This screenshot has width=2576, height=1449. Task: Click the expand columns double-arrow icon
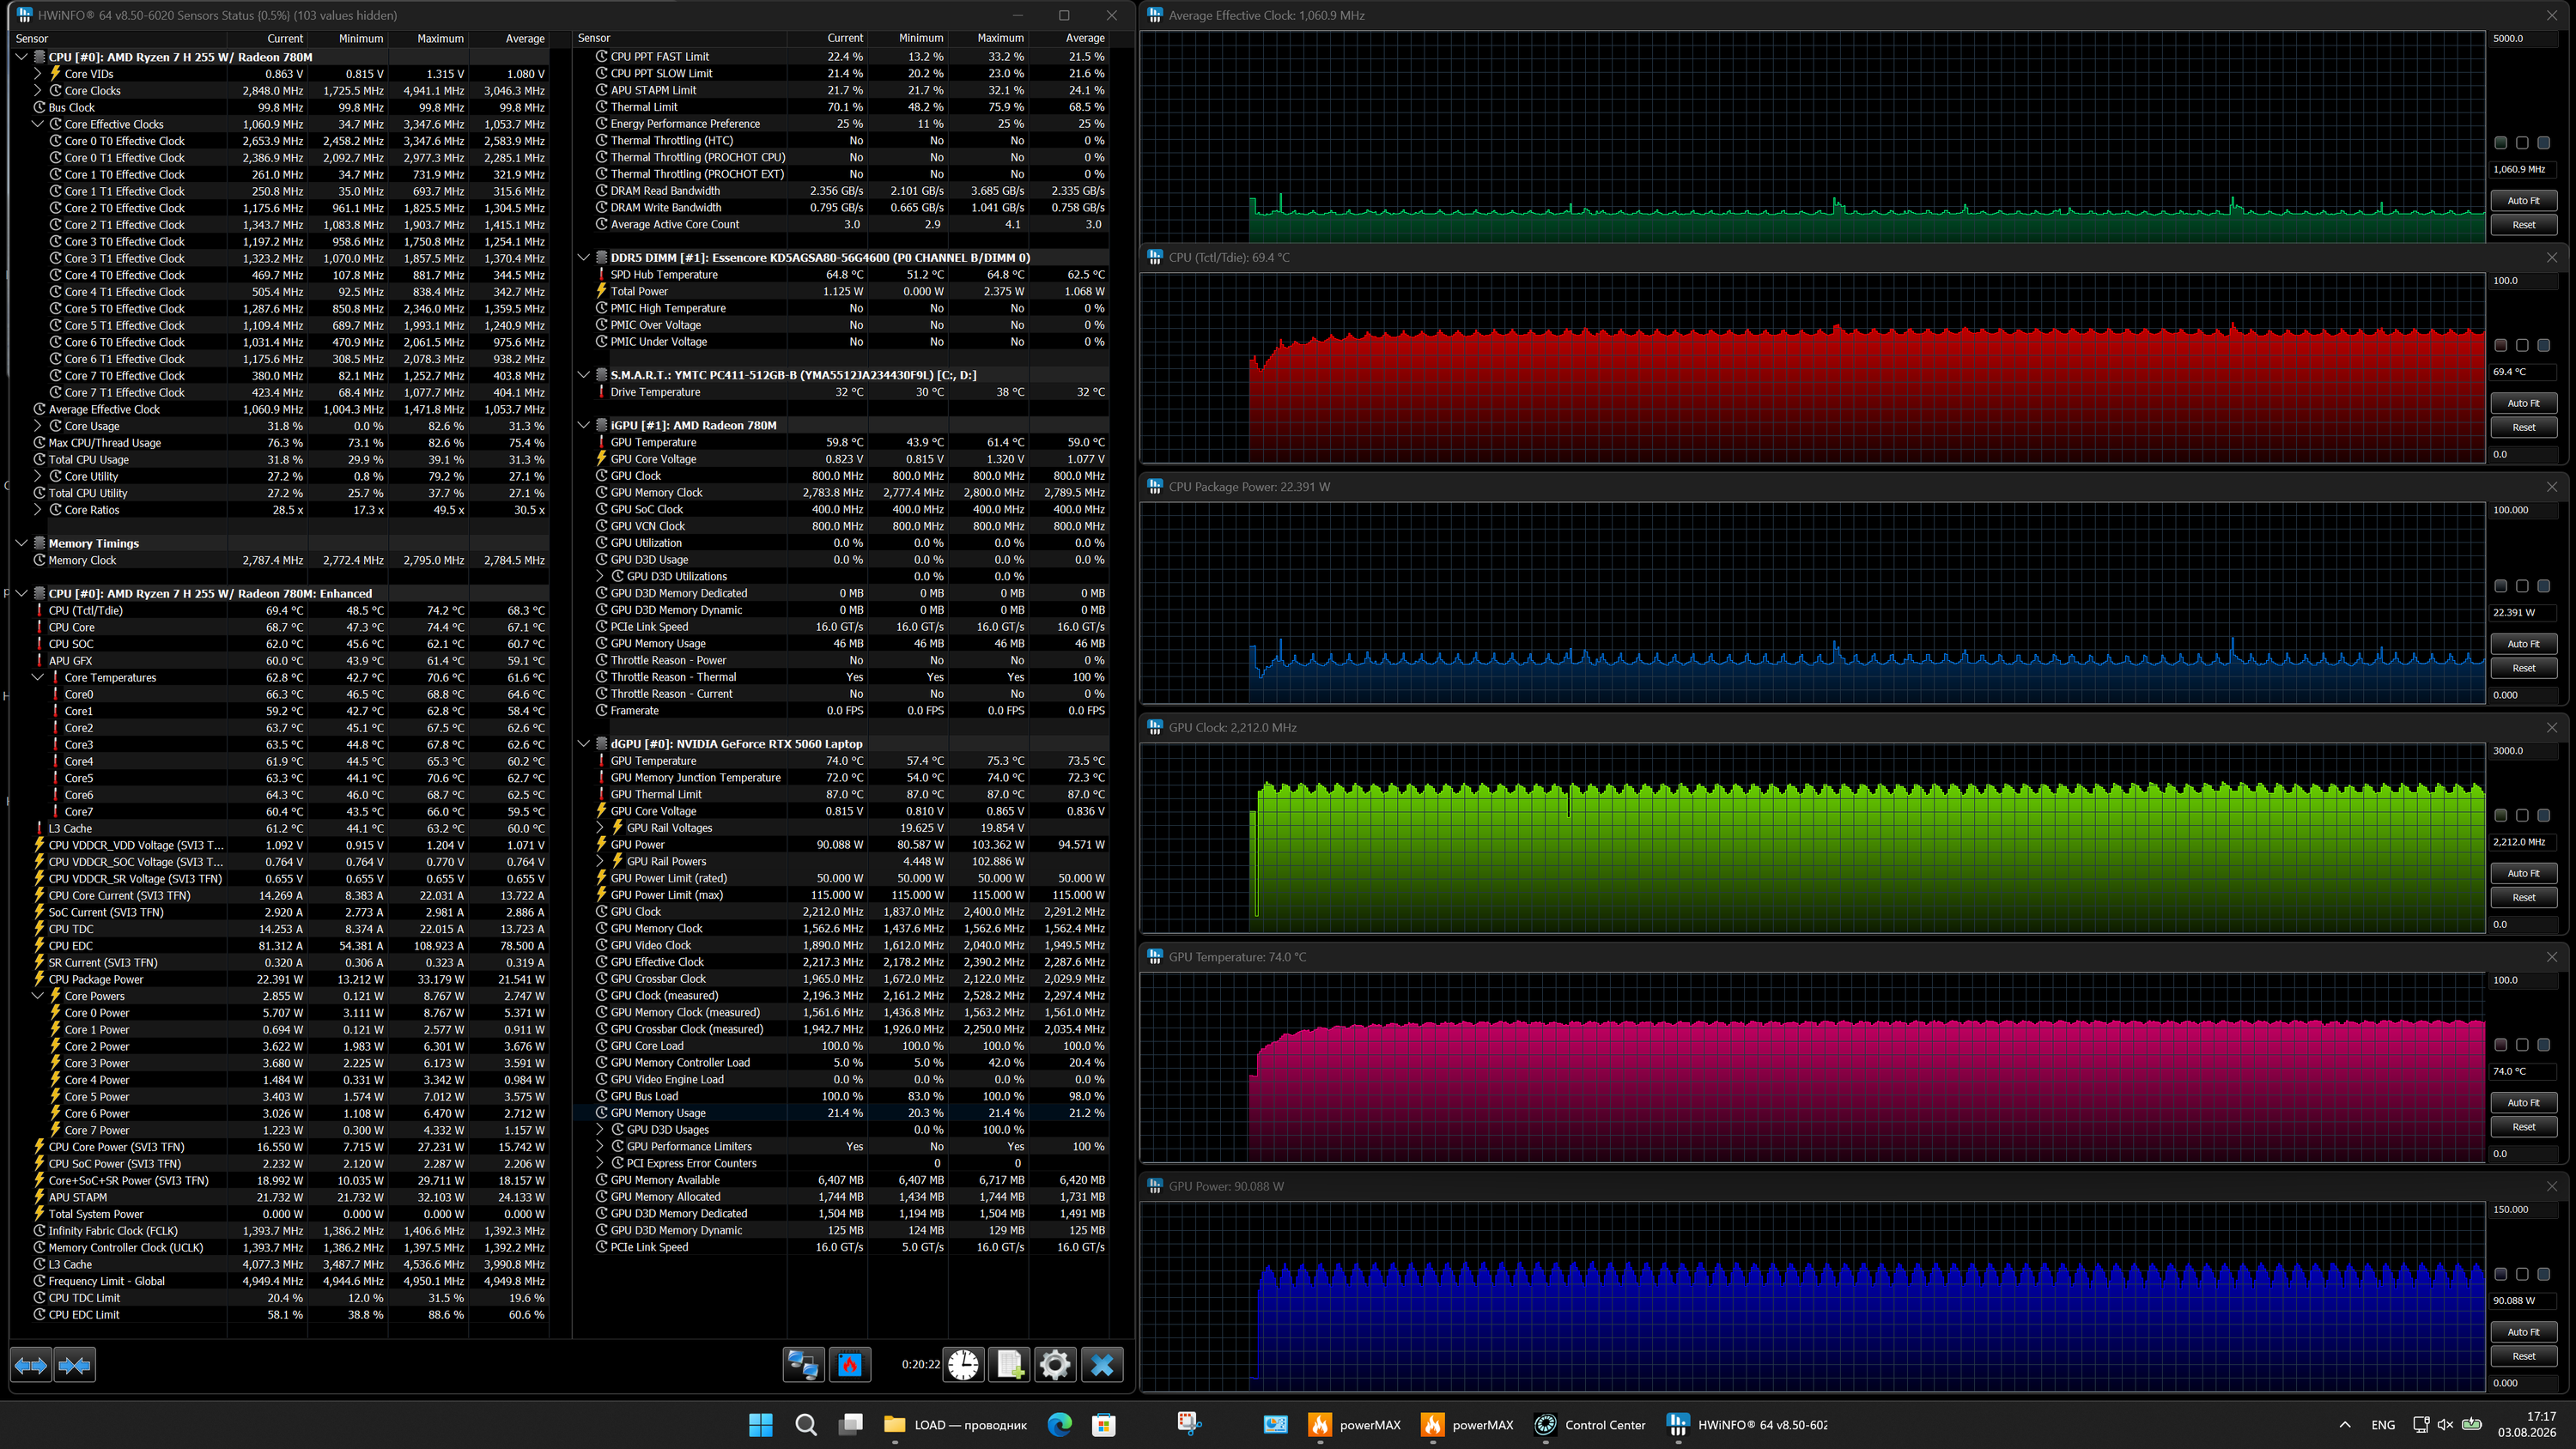coord(30,1365)
